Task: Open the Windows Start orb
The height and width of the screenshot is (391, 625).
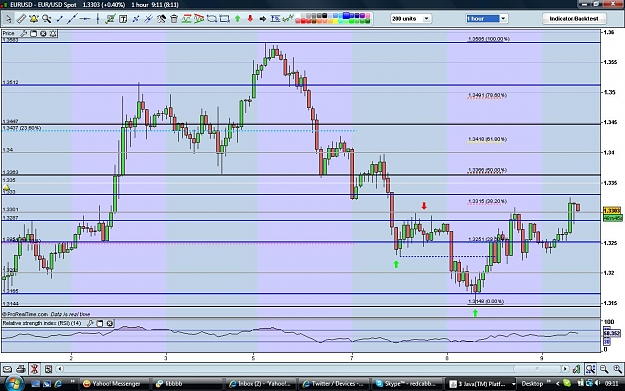Action: pos(14,383)
